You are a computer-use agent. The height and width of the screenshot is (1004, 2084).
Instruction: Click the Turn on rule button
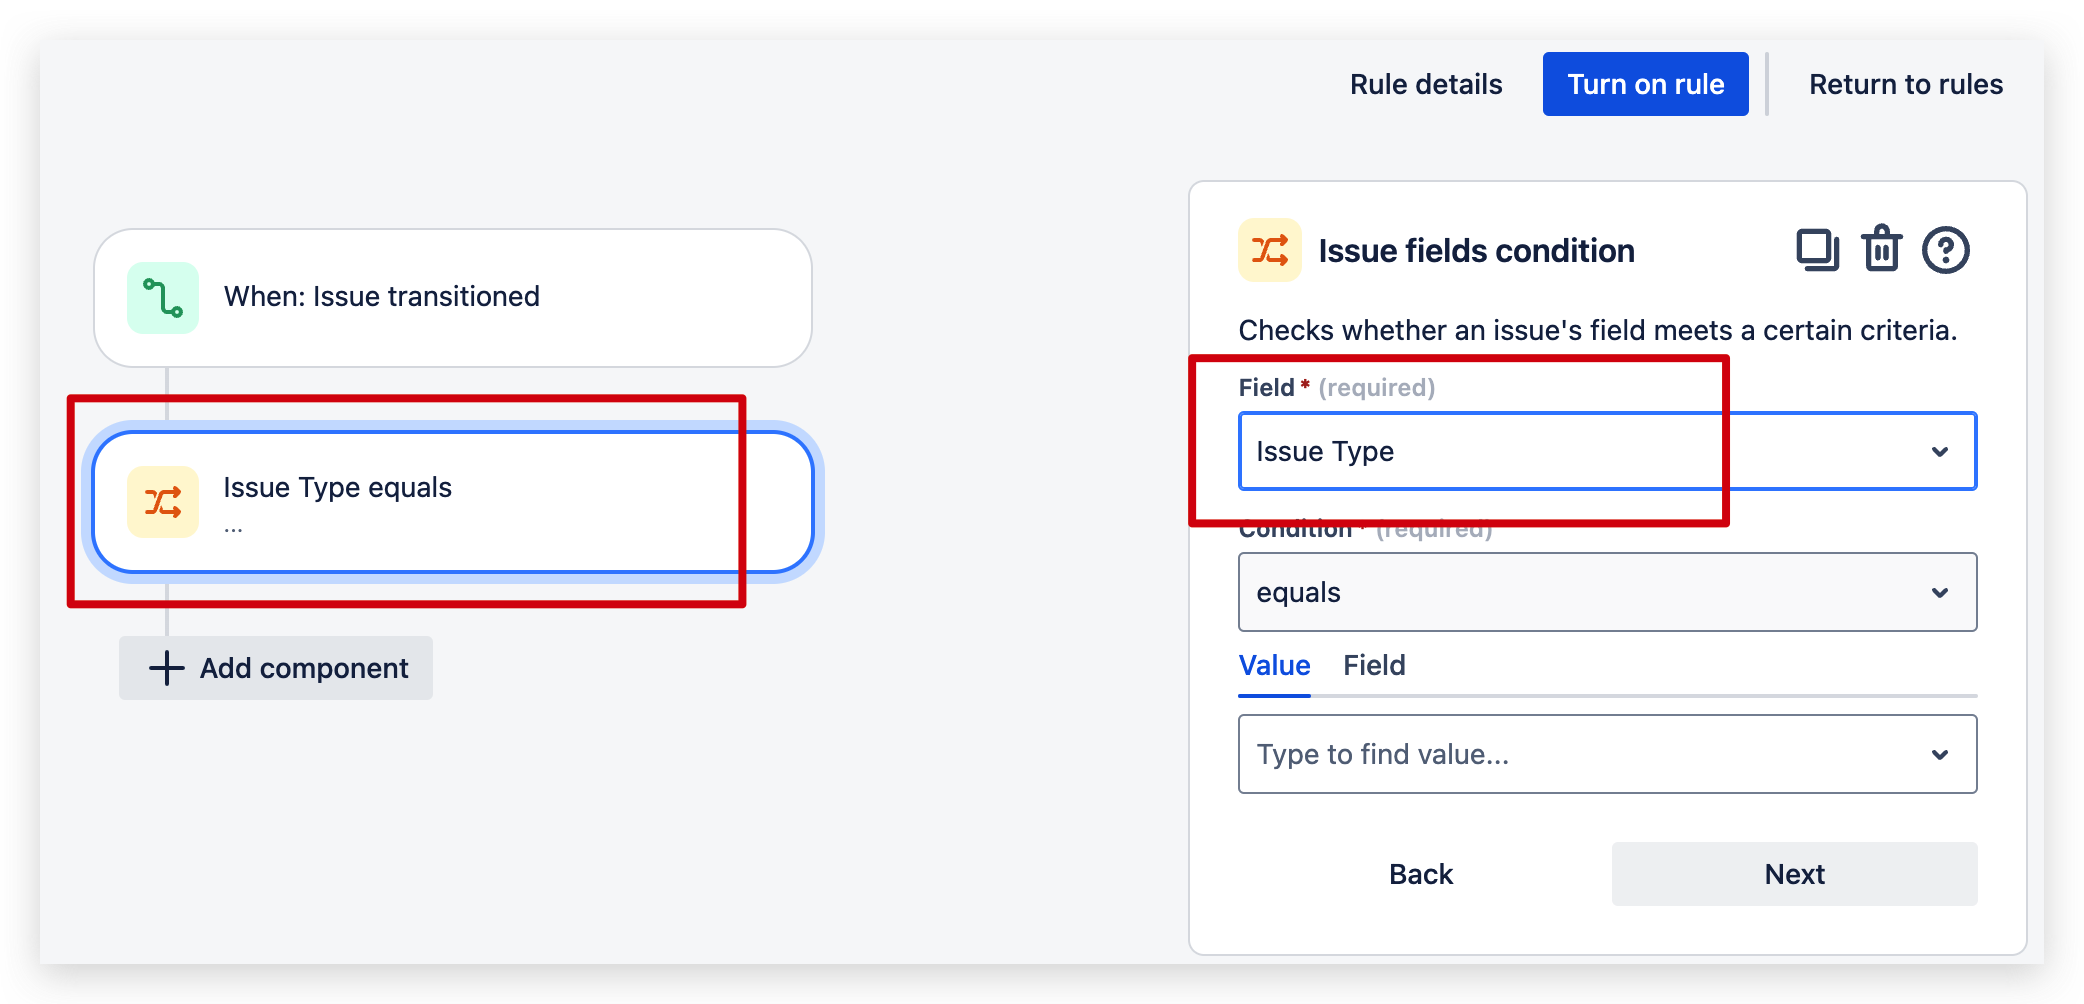tap(1645, 84)
